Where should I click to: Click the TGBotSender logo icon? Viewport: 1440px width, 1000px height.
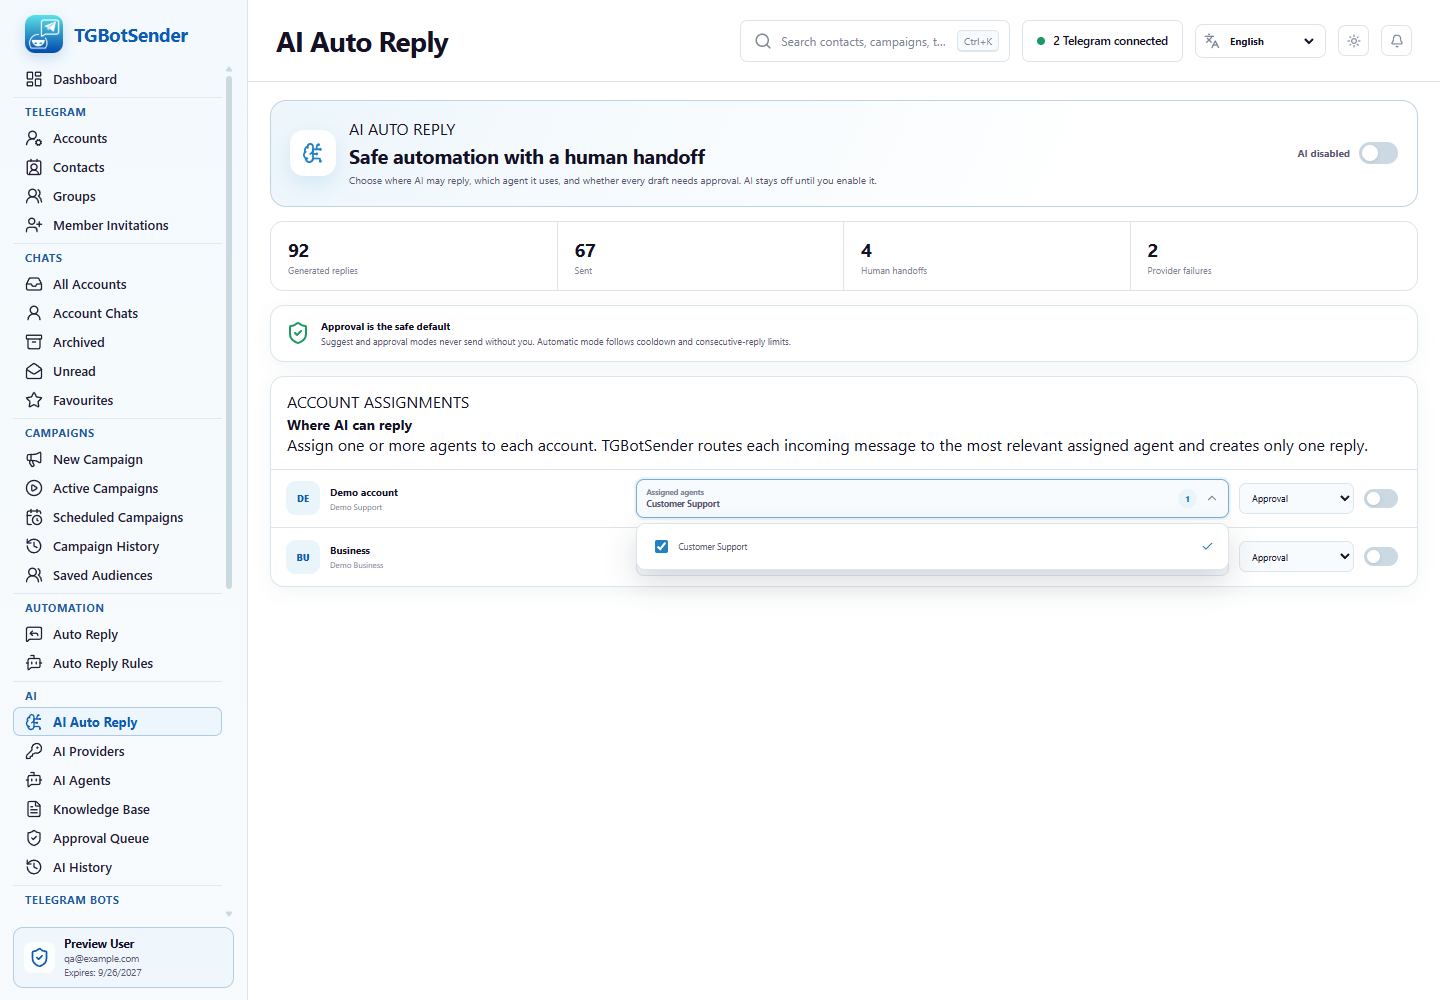pyautogui.click(x=44, y=35)
